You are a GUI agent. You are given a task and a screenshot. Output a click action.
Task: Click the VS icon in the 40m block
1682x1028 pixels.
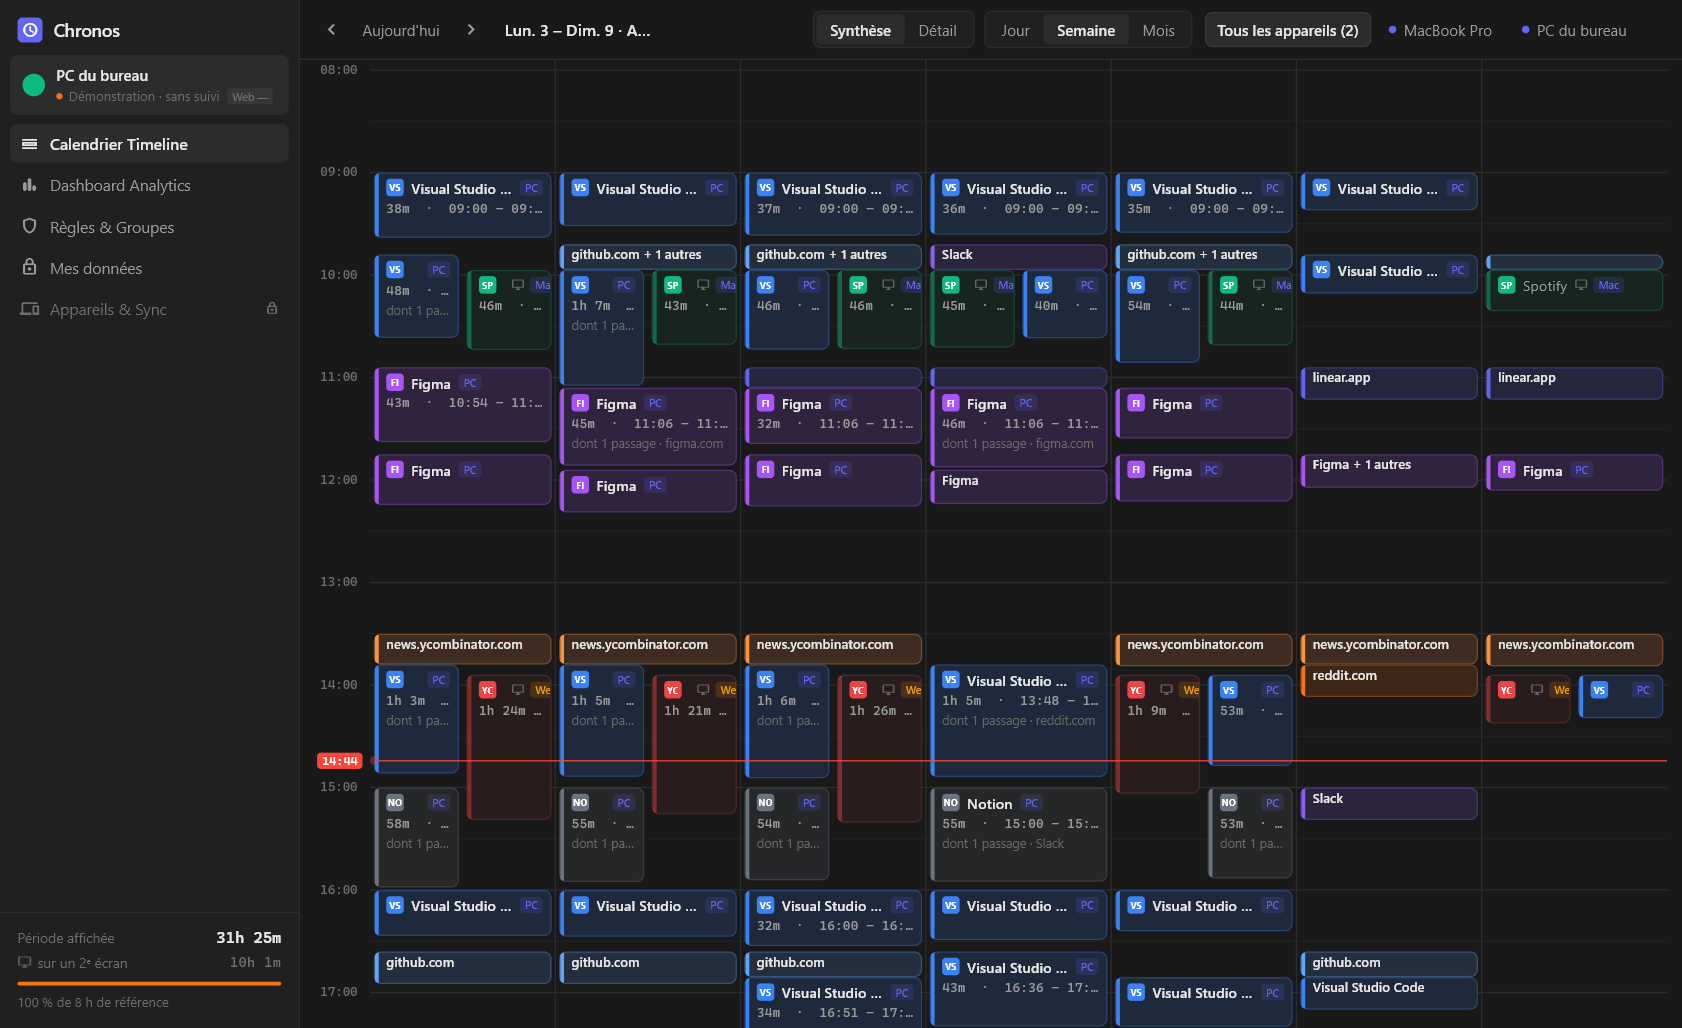click(1043, 285)
